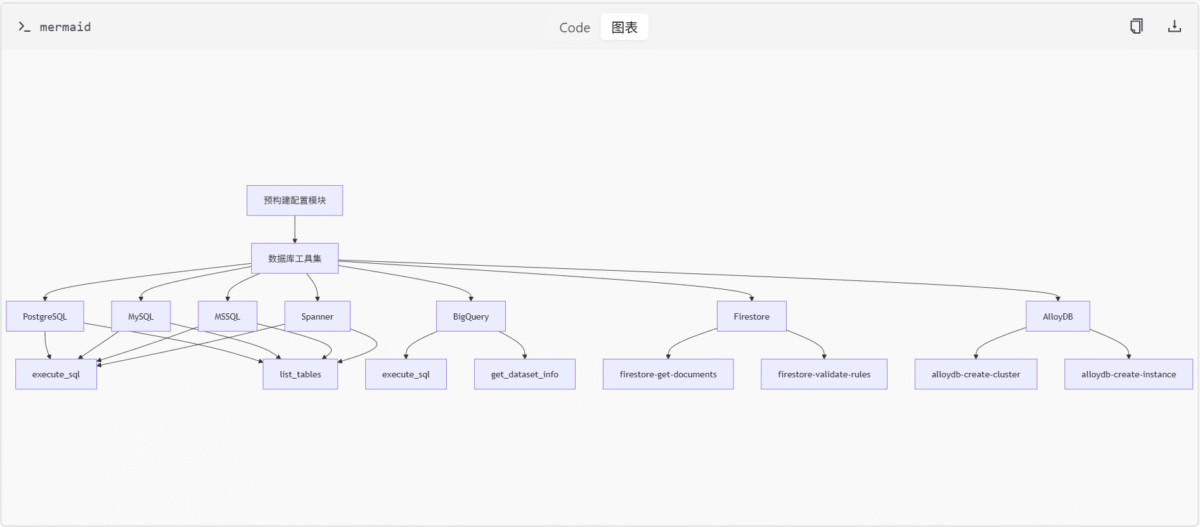Click the alloydb-create-cluster node
The image size is (1200, 527).
pos(976,374)
